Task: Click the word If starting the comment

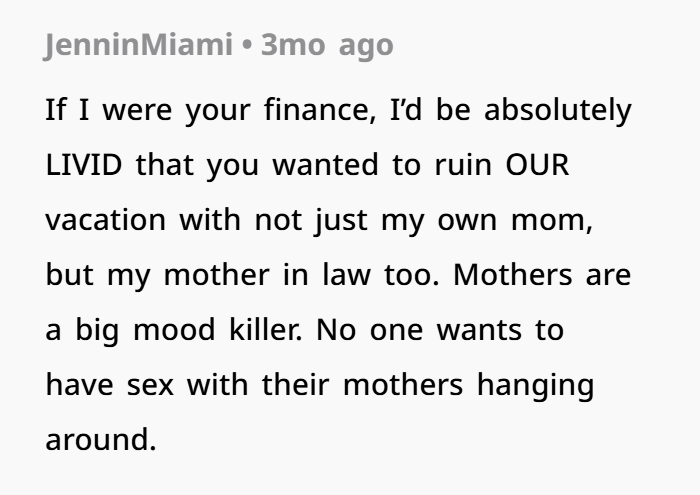Action: (56, 110)
